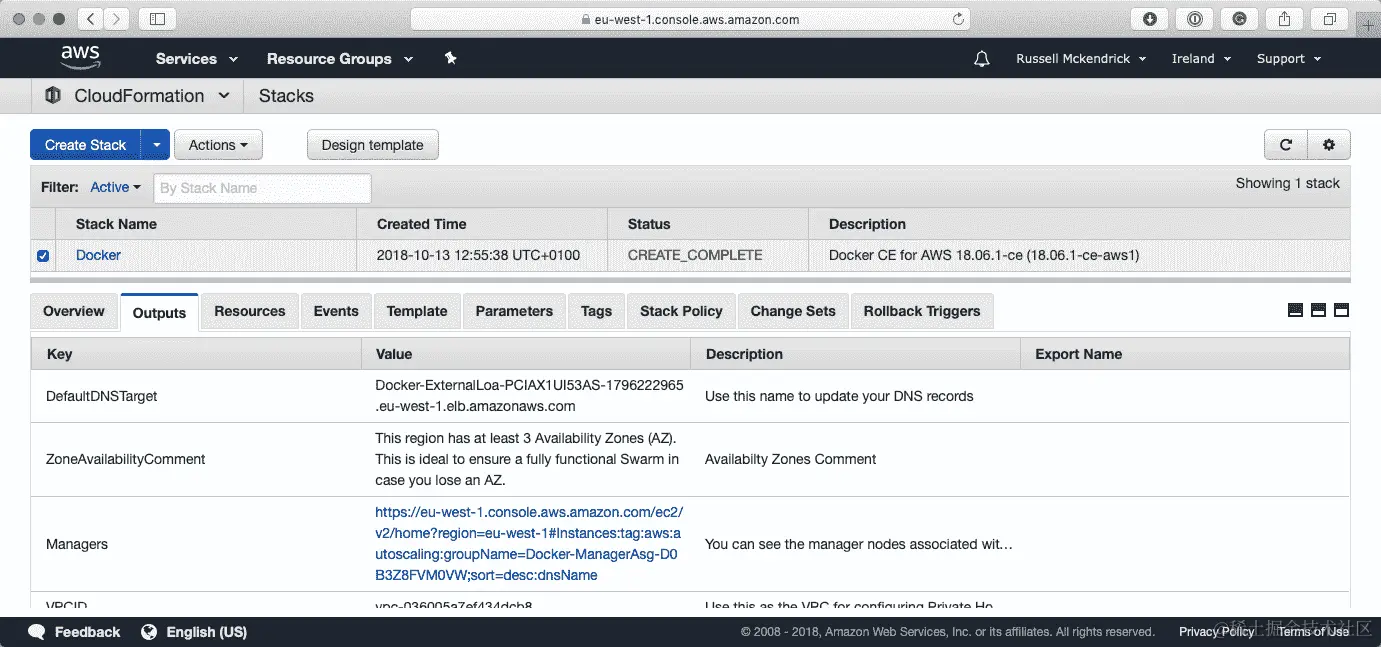Click the Create Stack button

tap(86, 145)
